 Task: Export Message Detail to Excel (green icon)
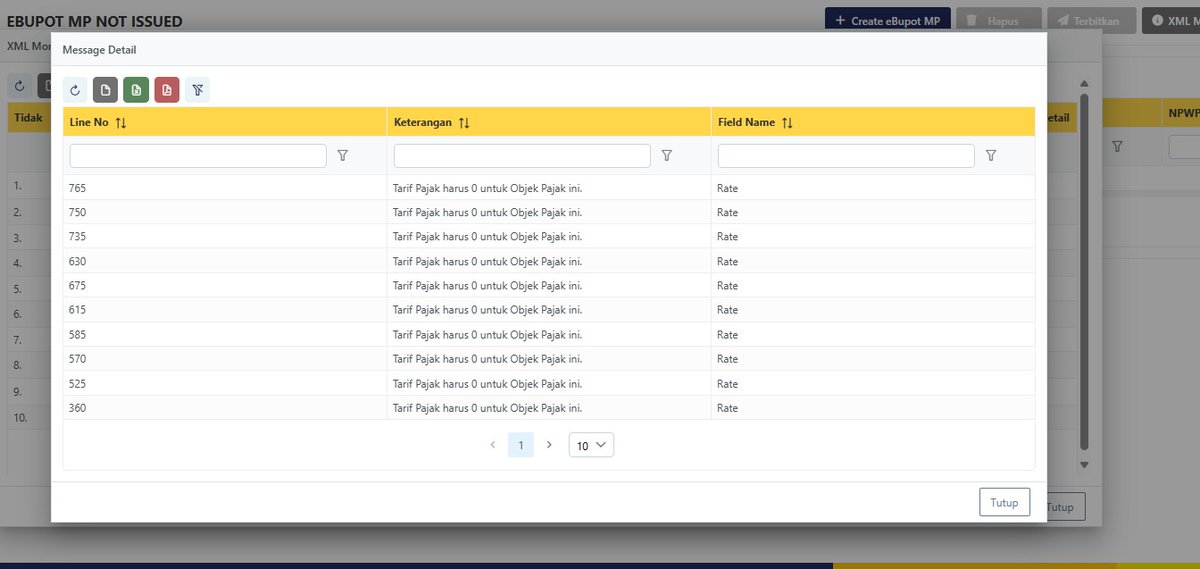136,90
